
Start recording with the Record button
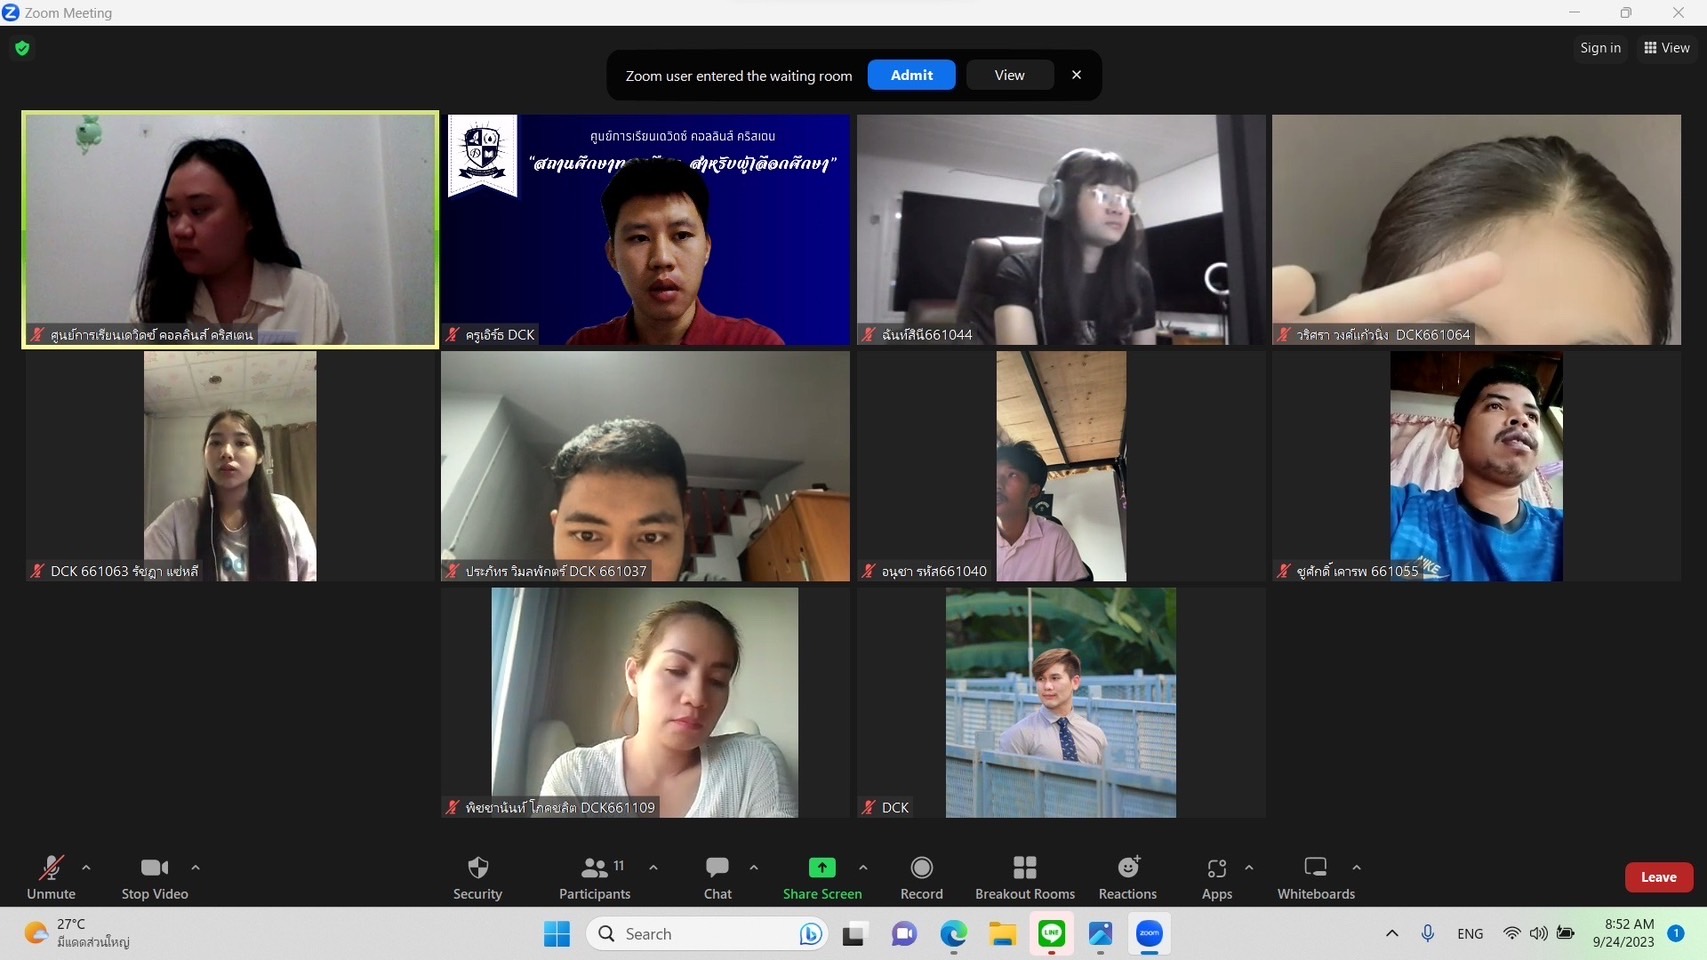921,868
